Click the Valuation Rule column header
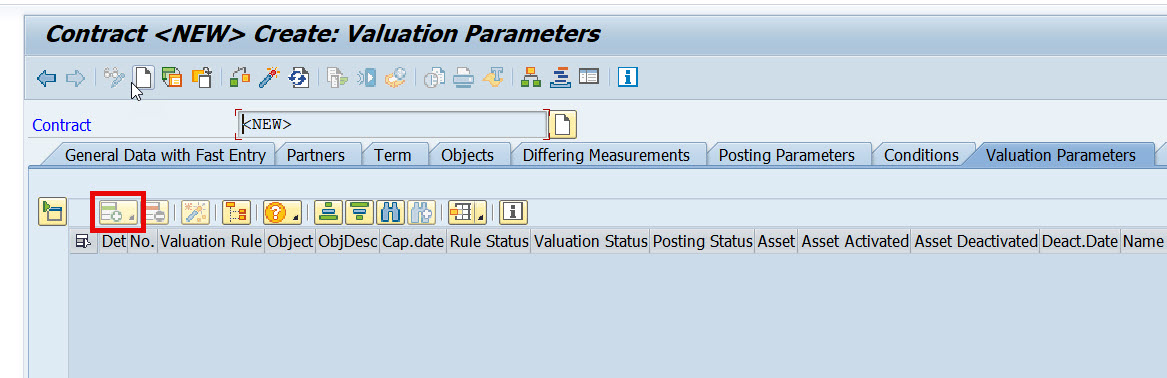This screenshot has height=378, width=1167. [x=211, y=241]
